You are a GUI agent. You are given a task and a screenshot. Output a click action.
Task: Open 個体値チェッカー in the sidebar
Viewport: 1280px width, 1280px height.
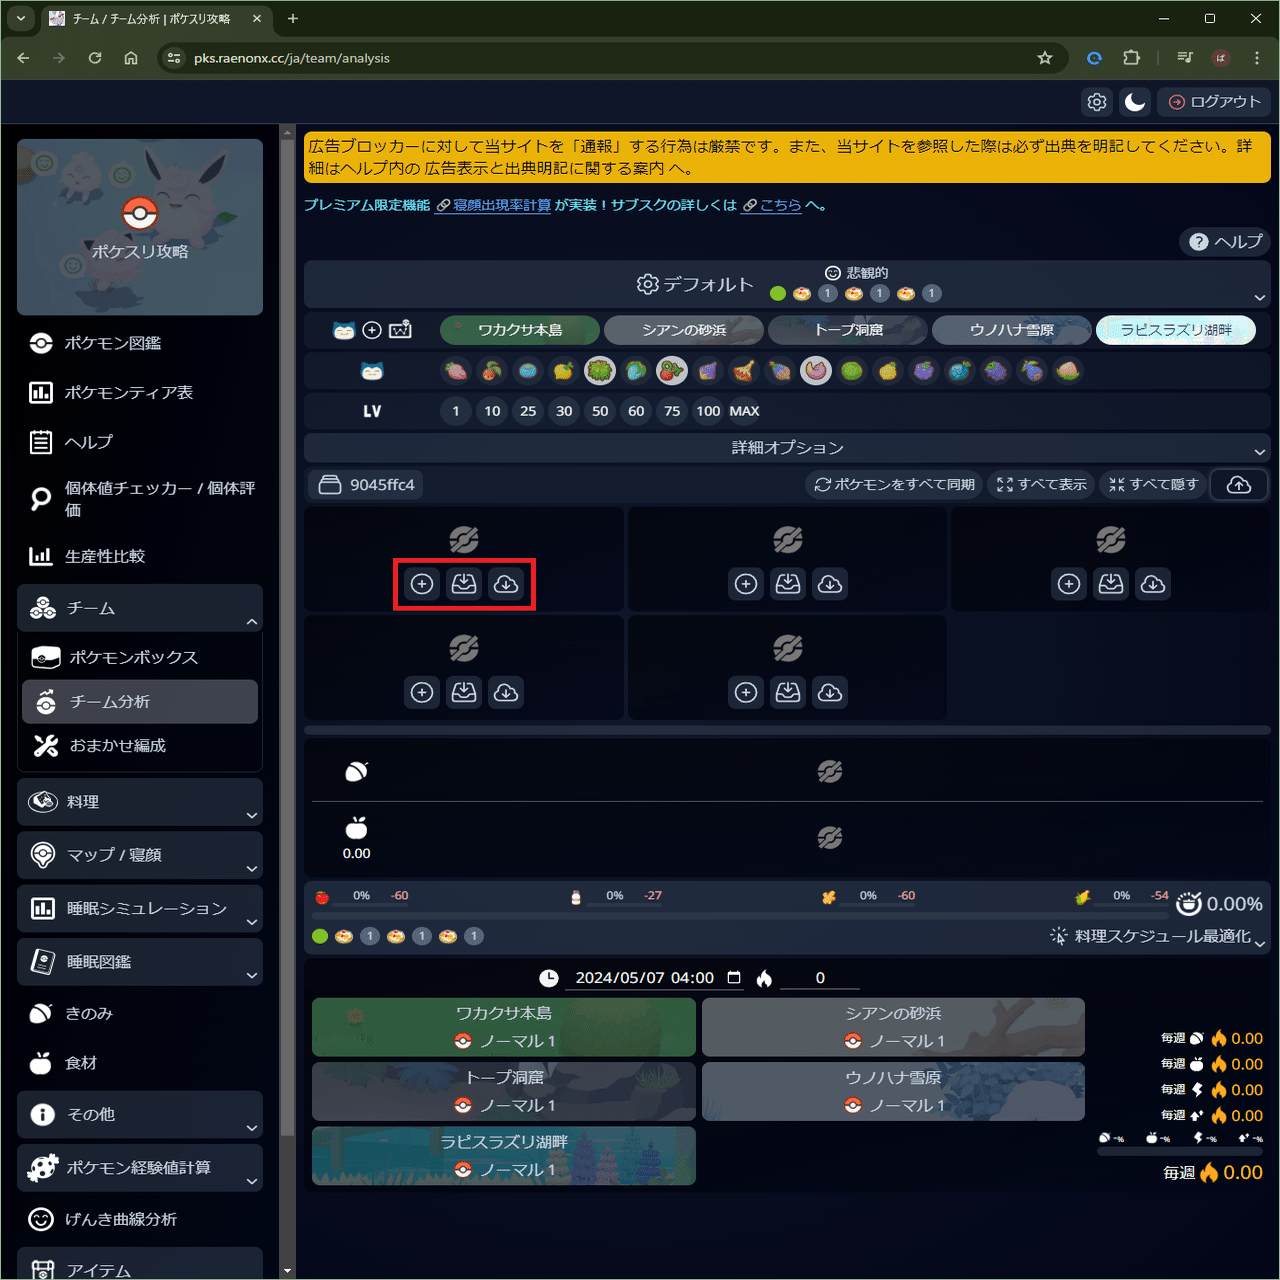140,499
